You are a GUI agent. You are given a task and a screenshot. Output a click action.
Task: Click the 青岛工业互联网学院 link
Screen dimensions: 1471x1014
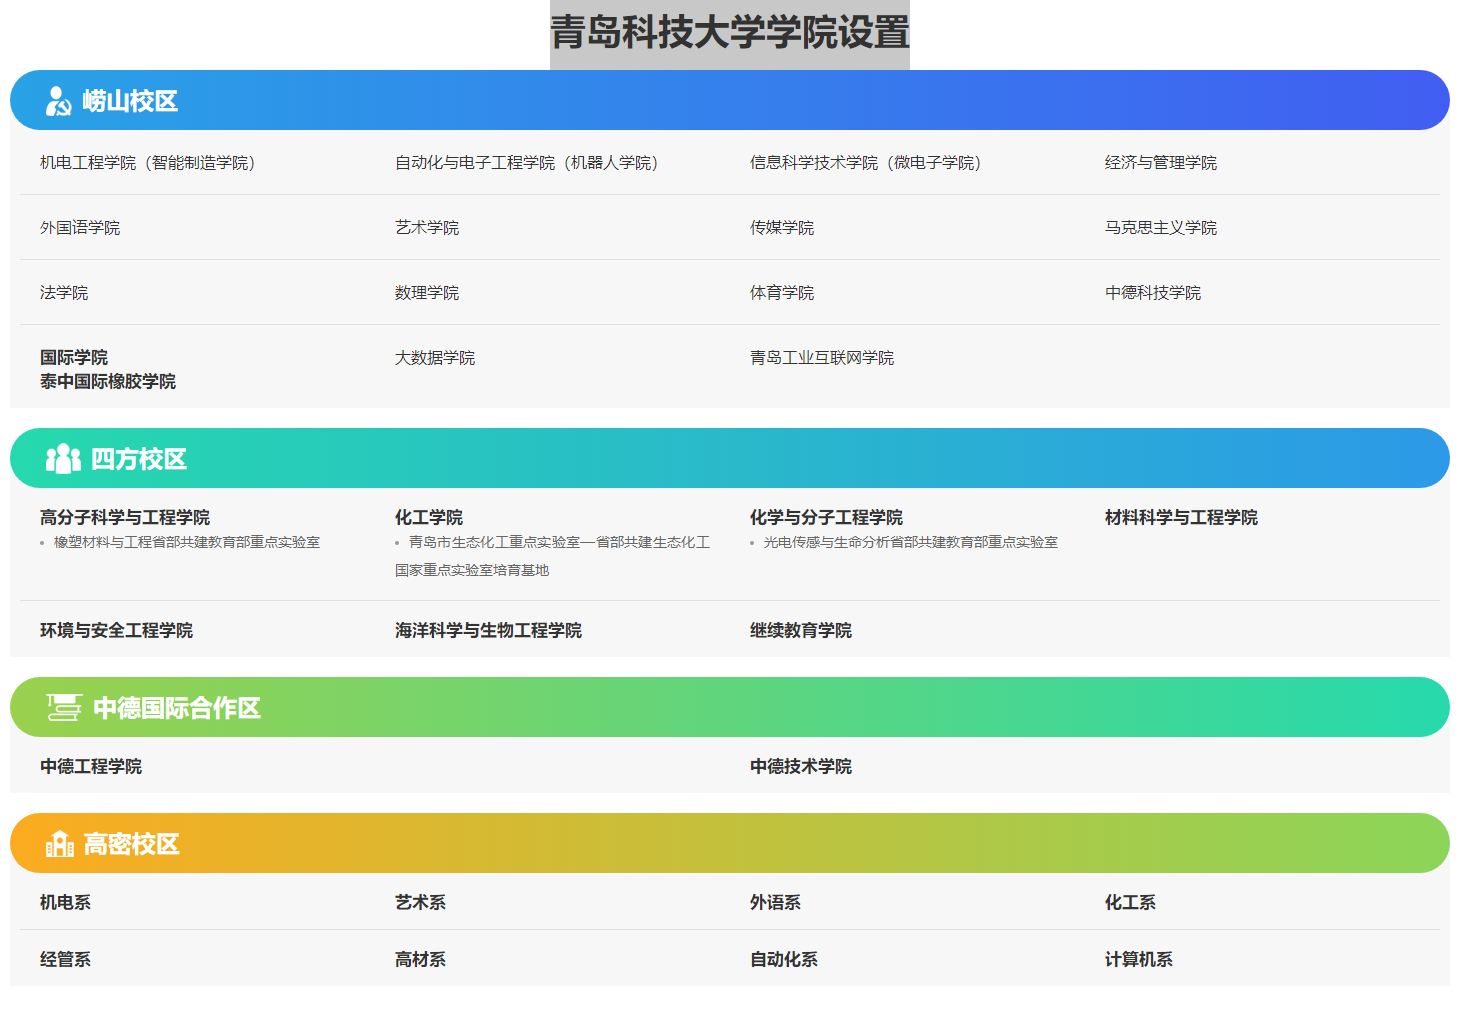821,358
